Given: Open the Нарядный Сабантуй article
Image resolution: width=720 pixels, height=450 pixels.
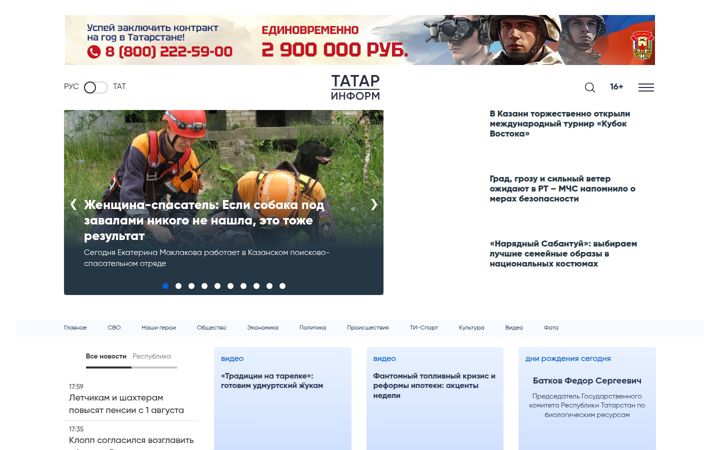Looking at the screenshot, I should pos(563,253).
